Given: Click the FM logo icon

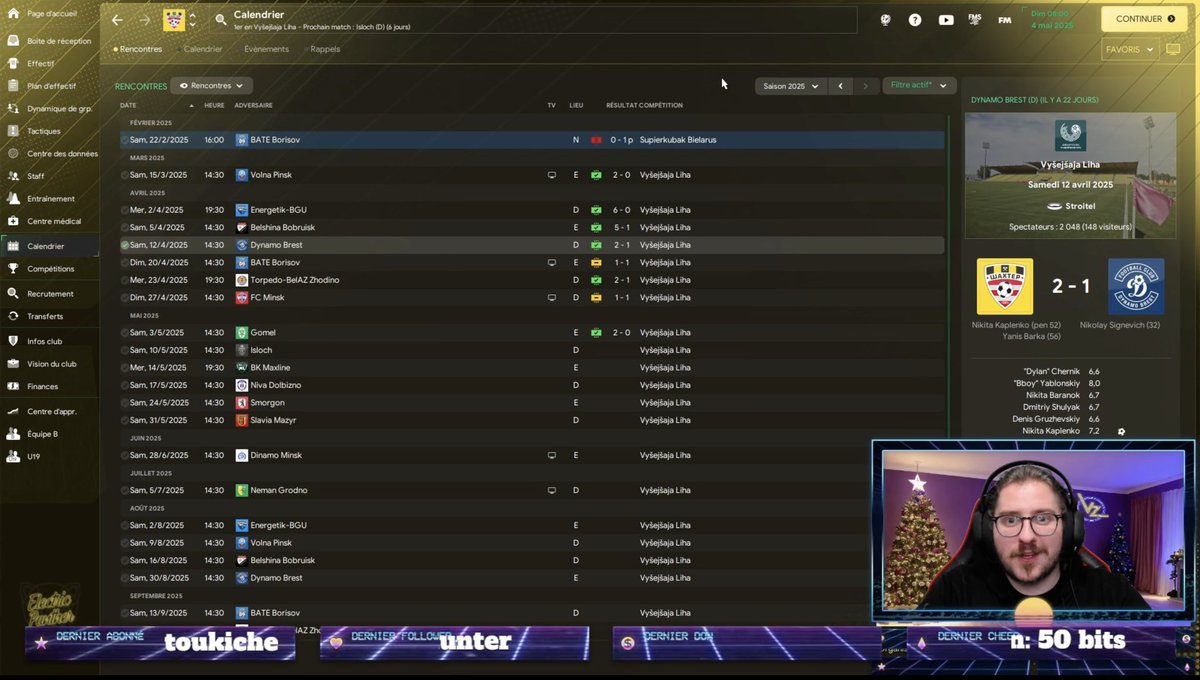Looking at the screenshot, I should 1005,20.
